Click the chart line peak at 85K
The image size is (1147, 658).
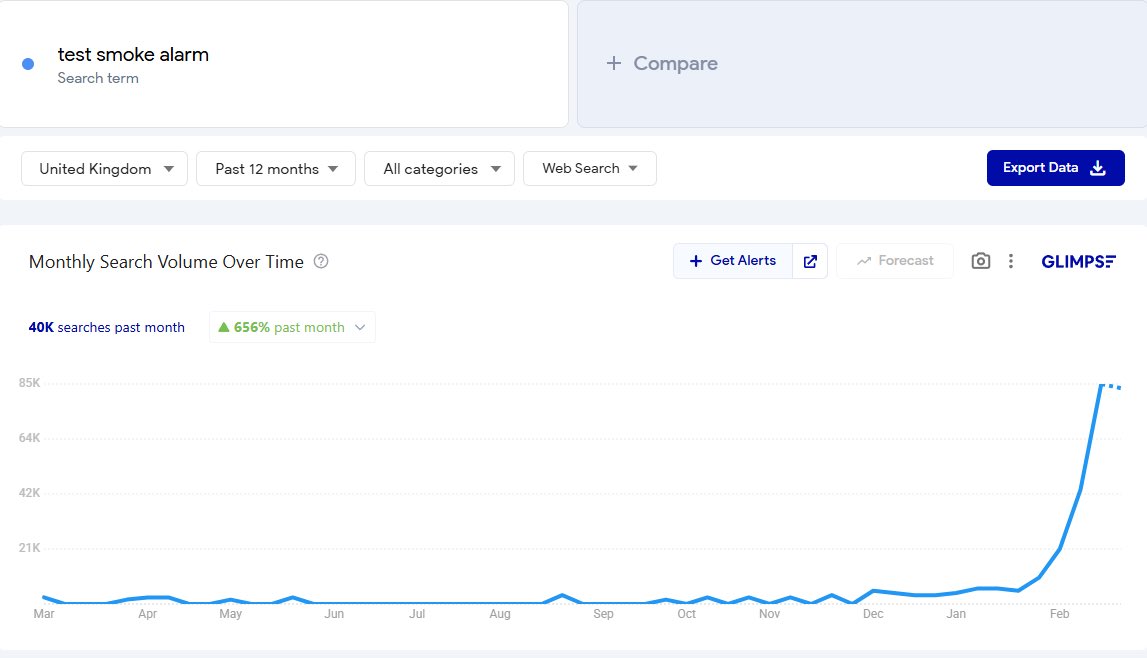click(x=1102, y=385)
